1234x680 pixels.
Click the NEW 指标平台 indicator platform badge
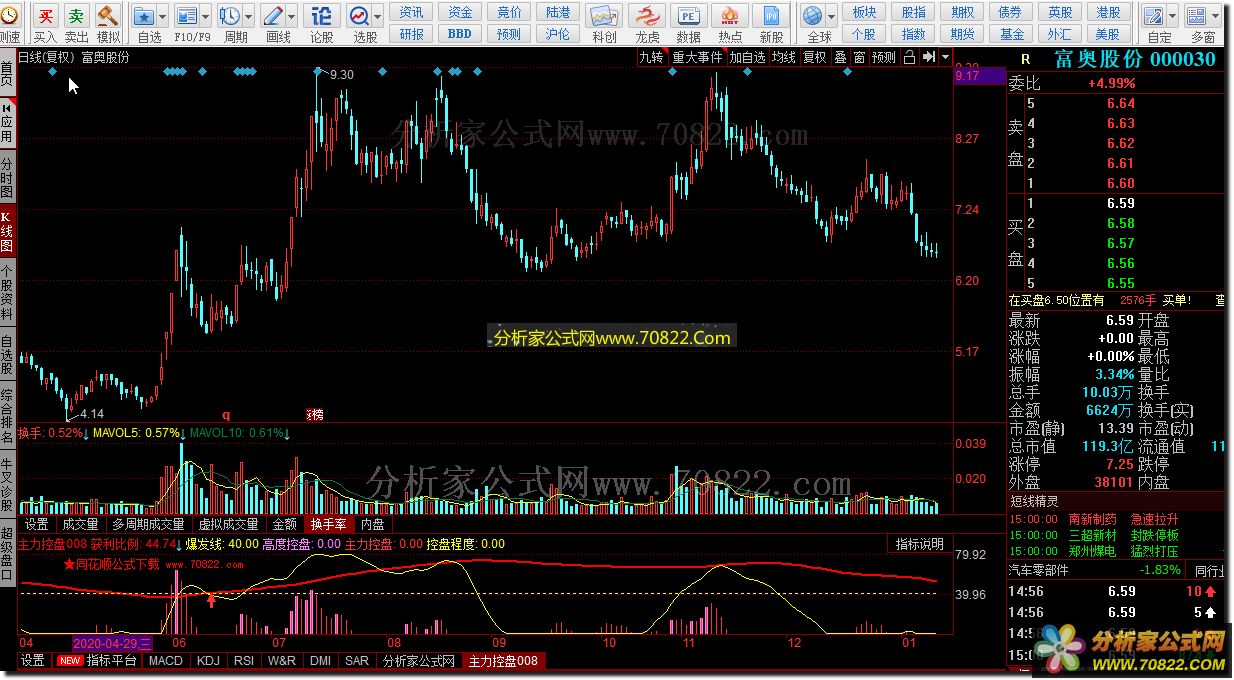click(x=97, y=661)
